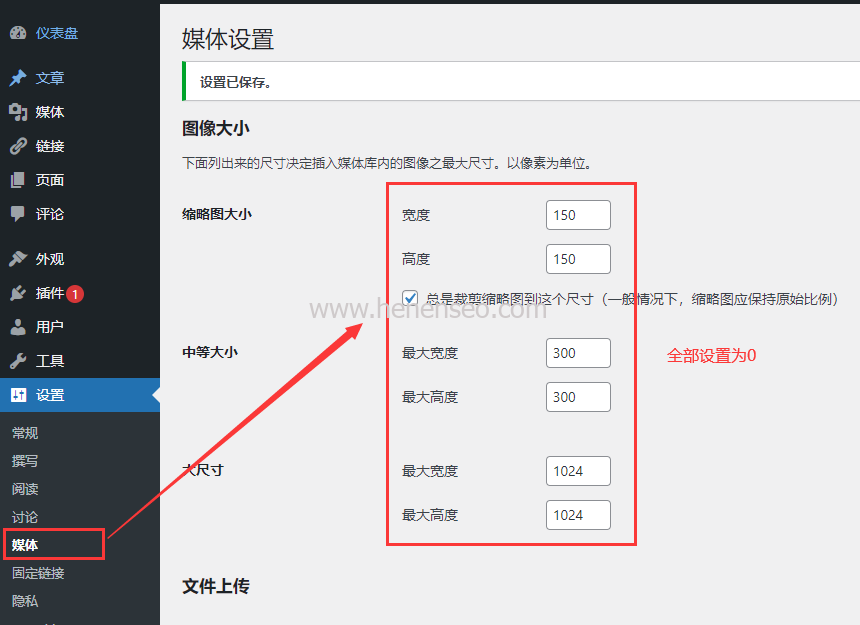Viewport: 860px width, 625px height.
Task: Open the 页面 pages icon
Action: coord(16,179)
